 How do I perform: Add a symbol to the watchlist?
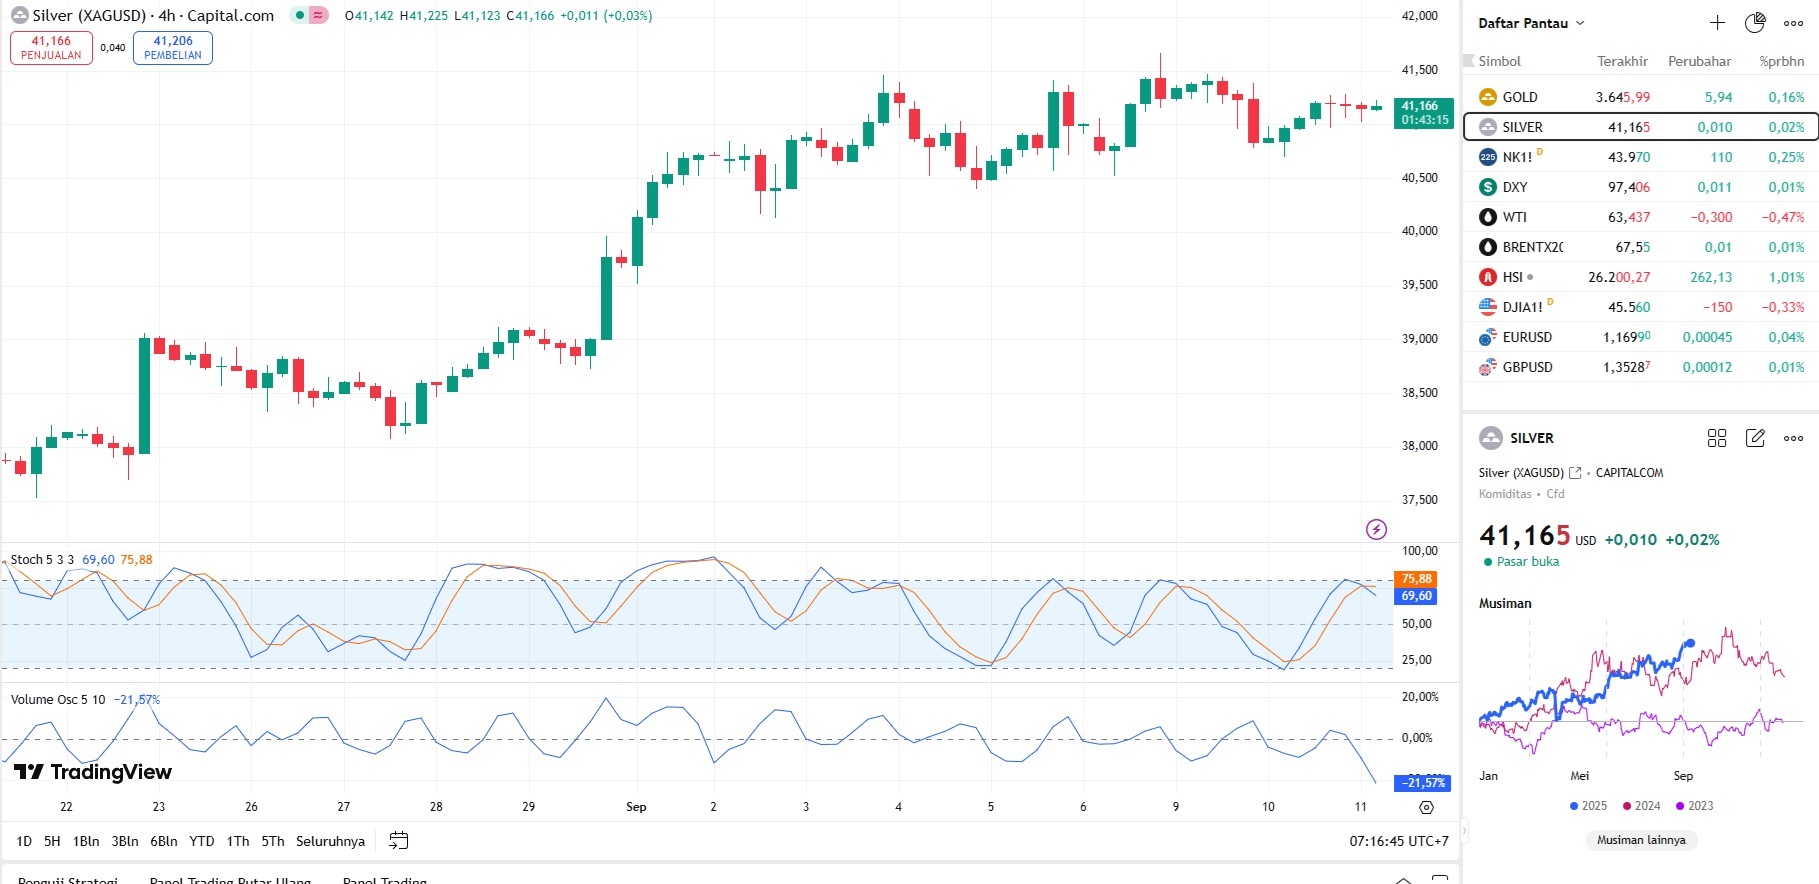coord(1717,23)
